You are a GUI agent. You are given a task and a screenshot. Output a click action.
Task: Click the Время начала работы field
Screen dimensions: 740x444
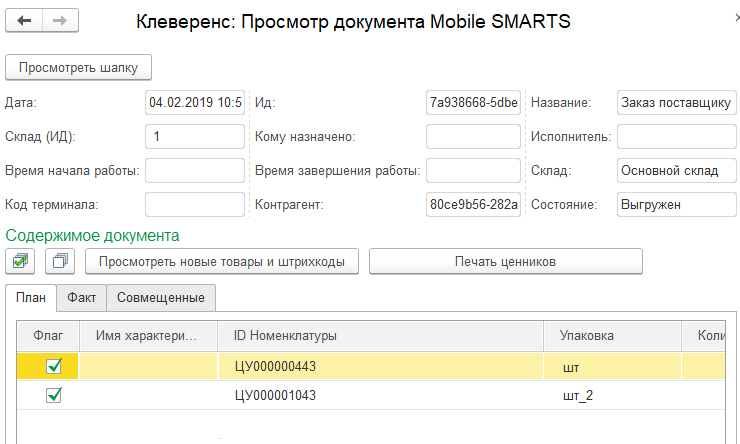click(195, 170)
